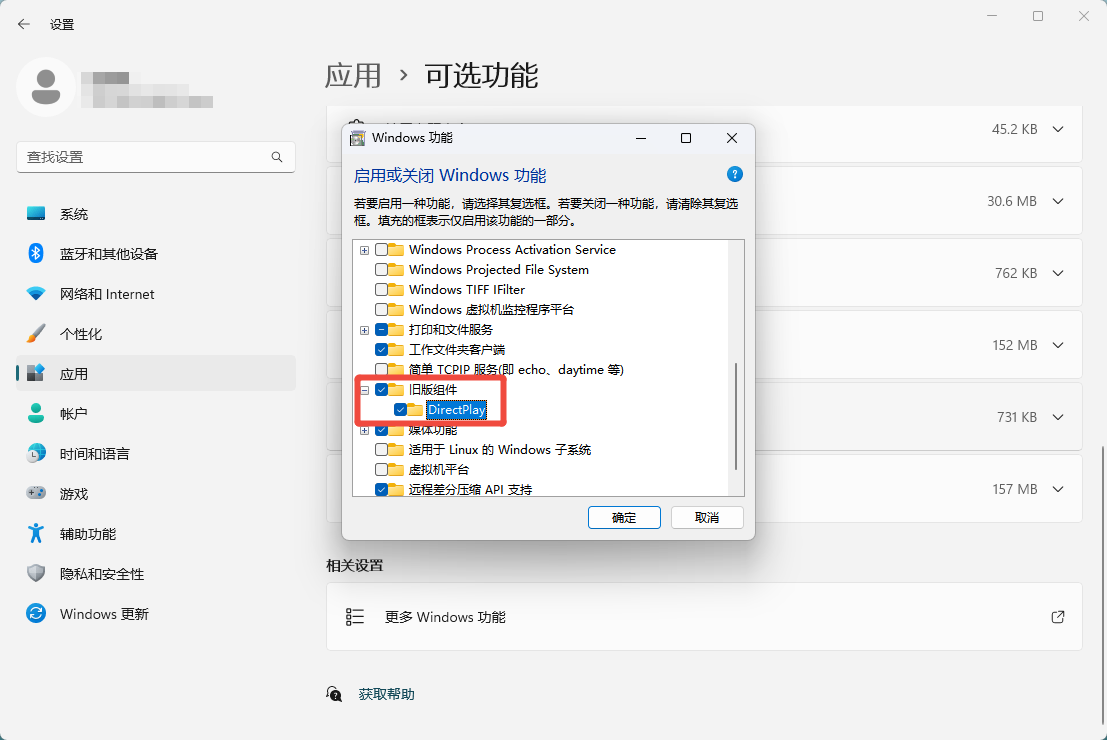Open 帐户 settings category
Viewport: 1107px width, 740px height.
[155, 413]
